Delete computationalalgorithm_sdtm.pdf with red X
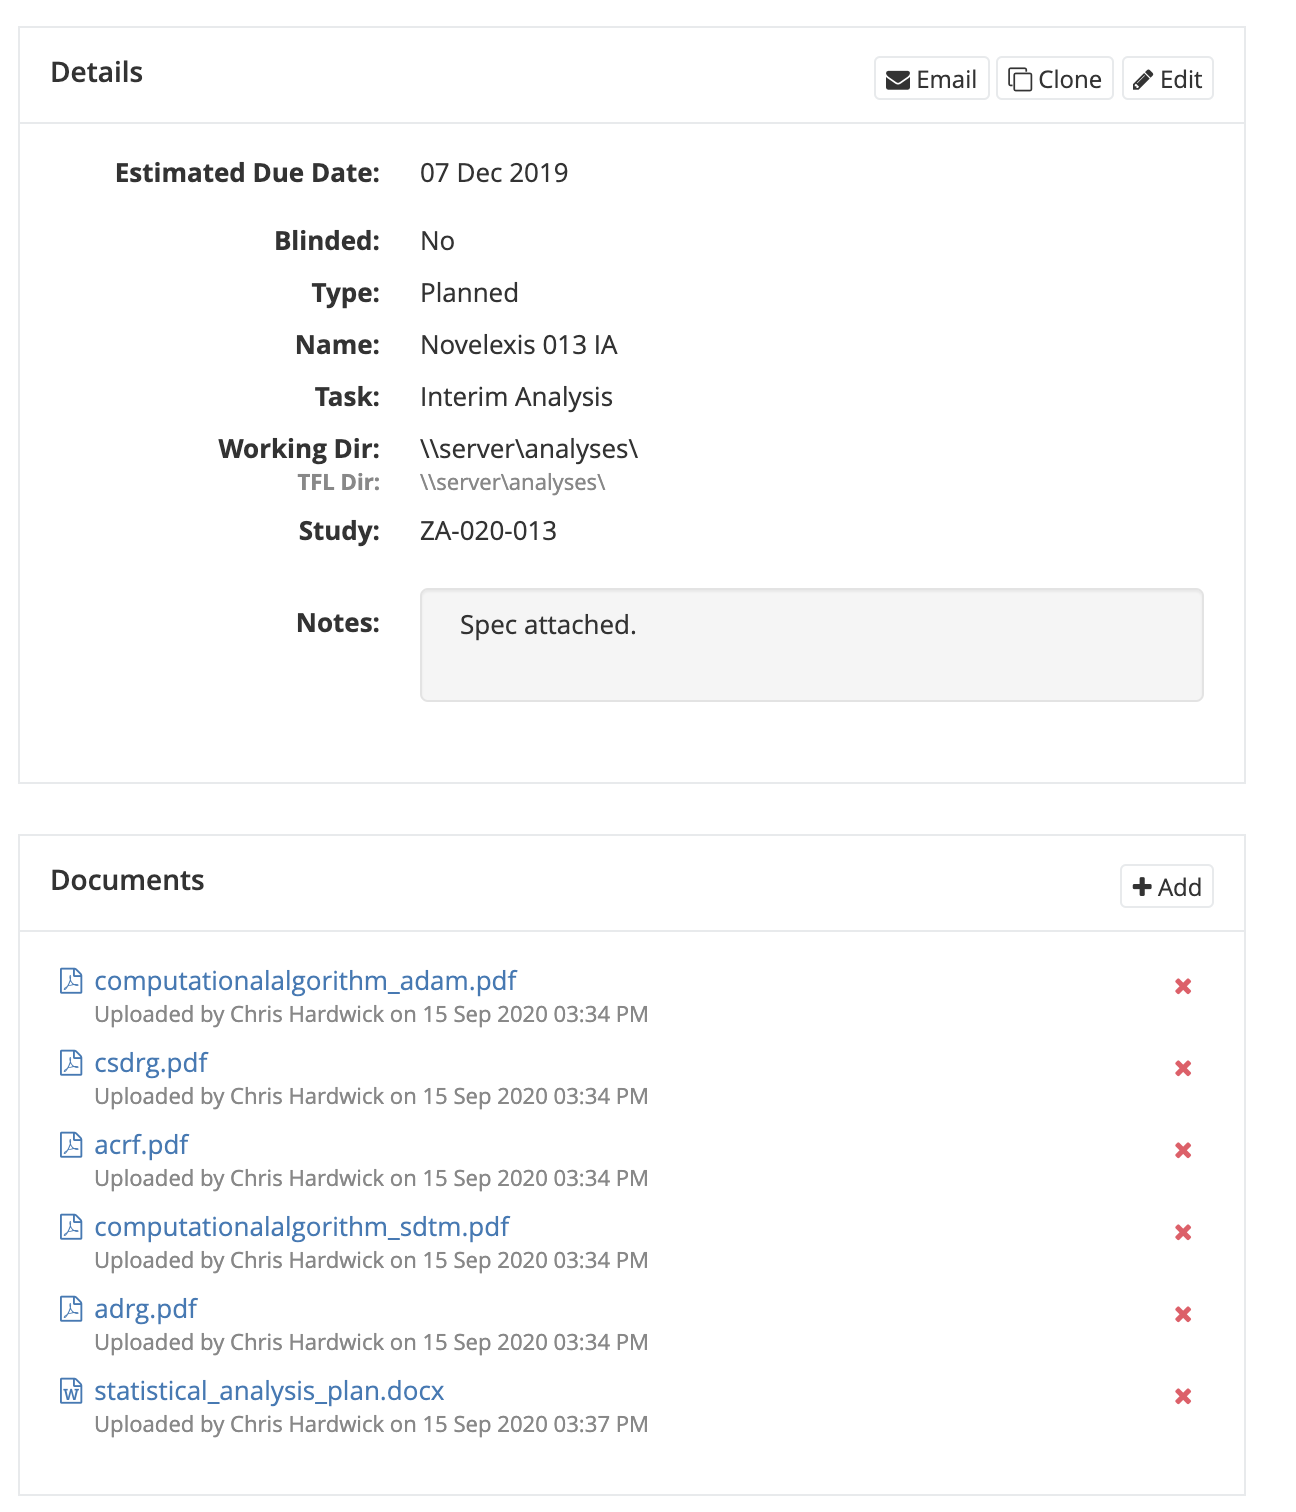 (1183, 1233)
